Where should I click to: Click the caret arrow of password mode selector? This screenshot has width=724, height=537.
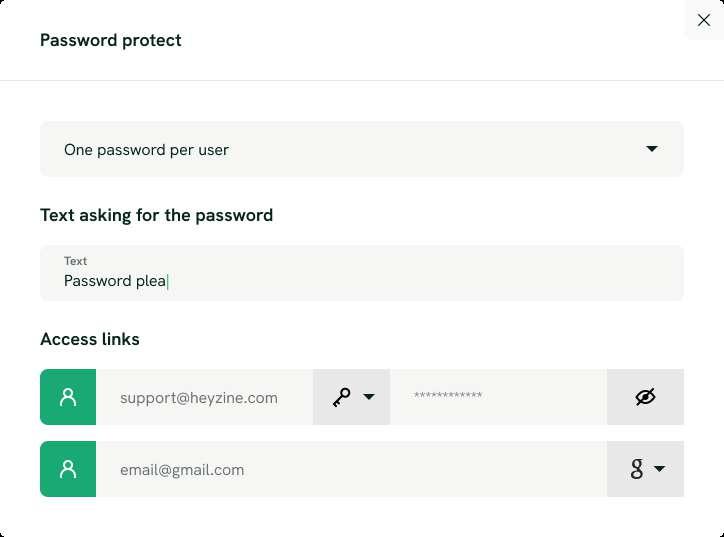(652, 149)
